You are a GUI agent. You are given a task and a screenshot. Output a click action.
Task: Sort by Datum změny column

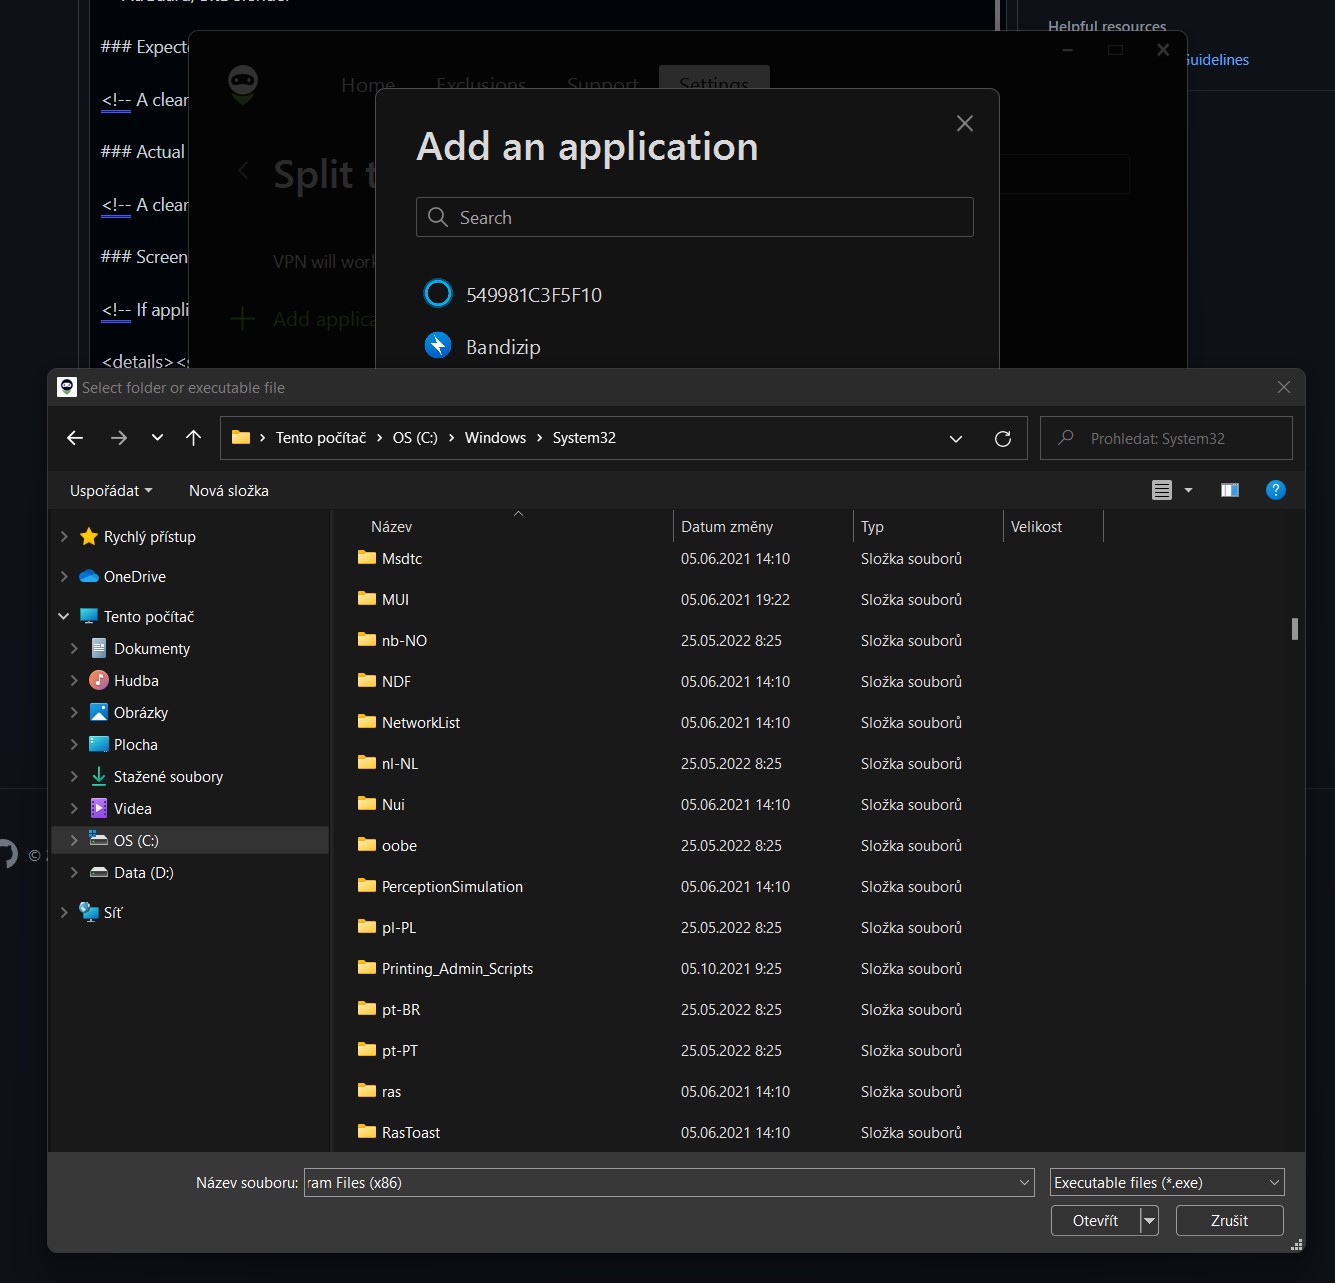pyautogui.click(x=727, y=526)
